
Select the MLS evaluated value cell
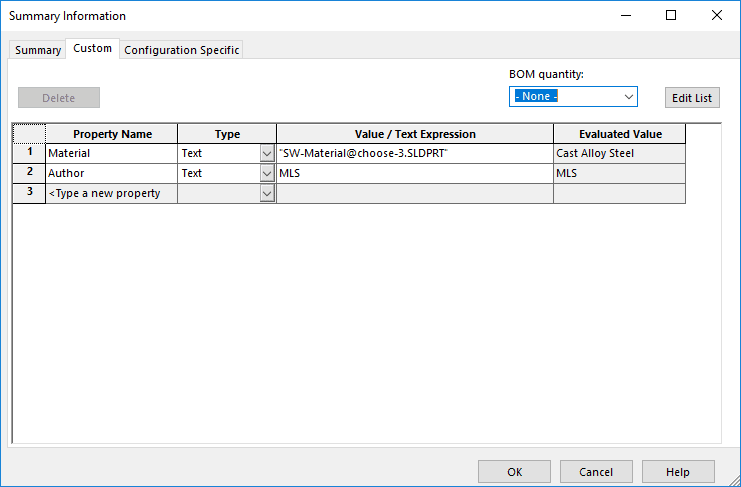pos(620,173)
